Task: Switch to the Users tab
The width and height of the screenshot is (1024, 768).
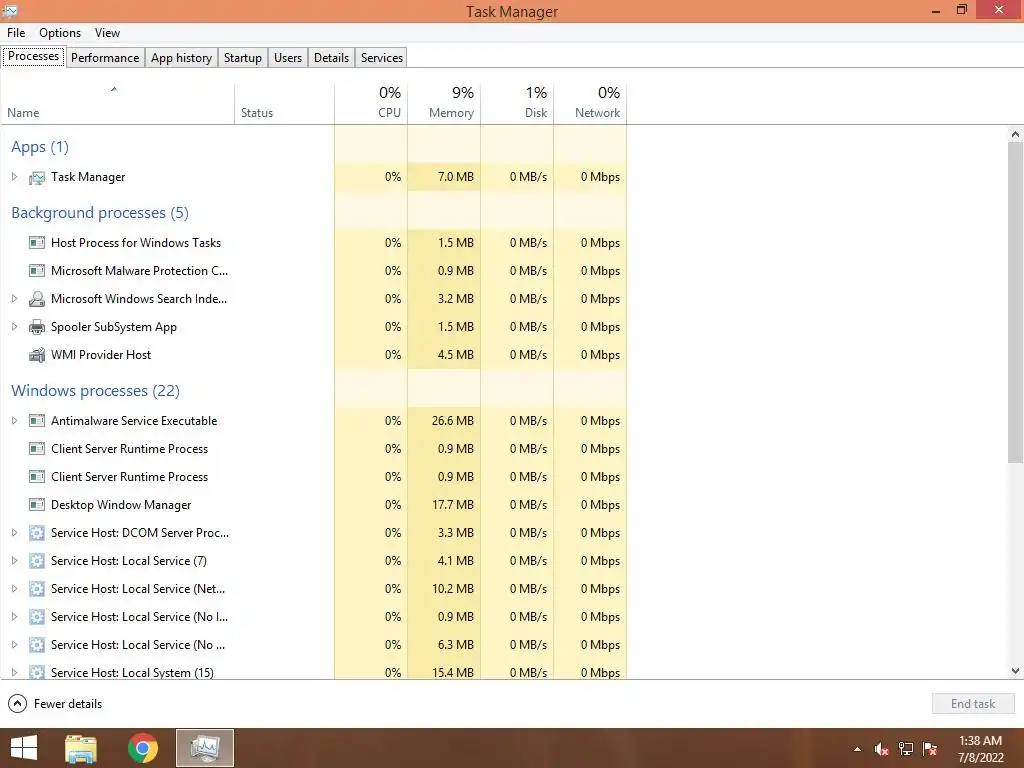Action: 288,57
